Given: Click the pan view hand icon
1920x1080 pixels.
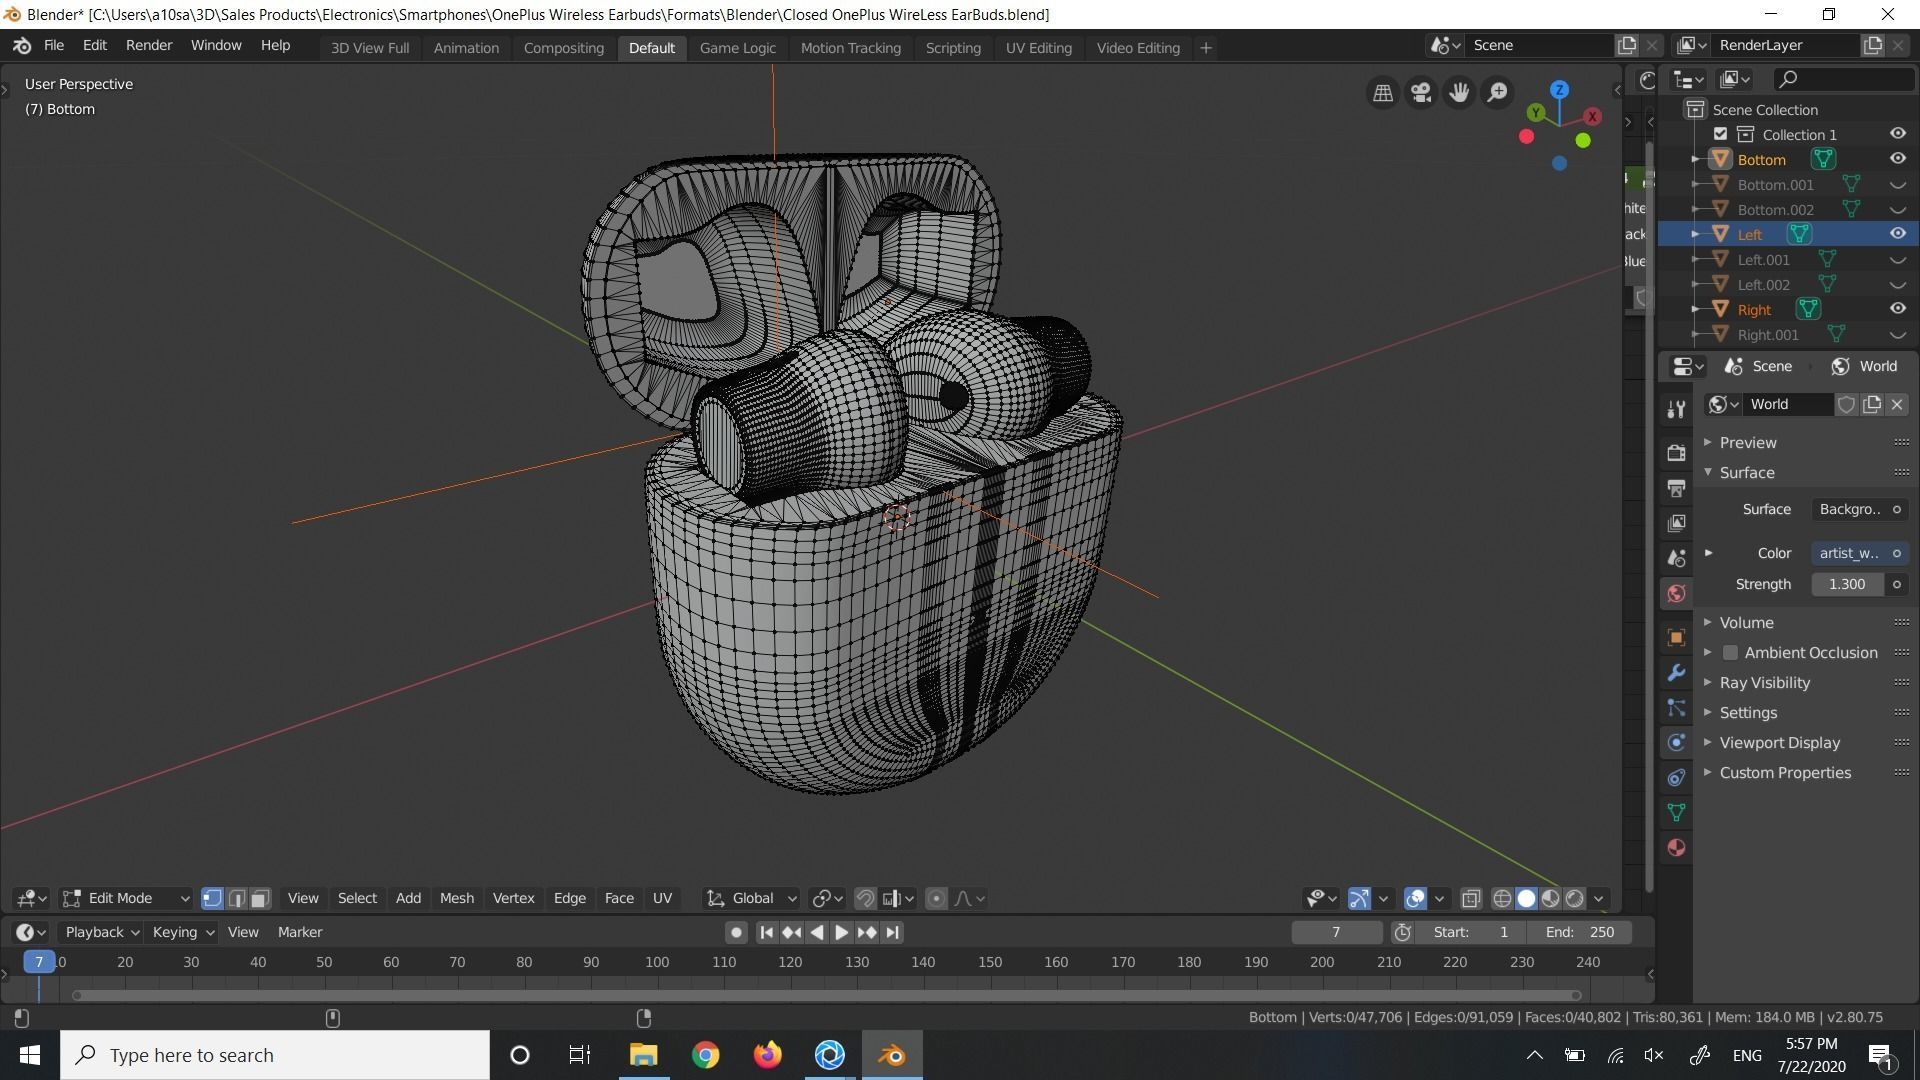Looking at the screenshot, I should pos(1459,93).
